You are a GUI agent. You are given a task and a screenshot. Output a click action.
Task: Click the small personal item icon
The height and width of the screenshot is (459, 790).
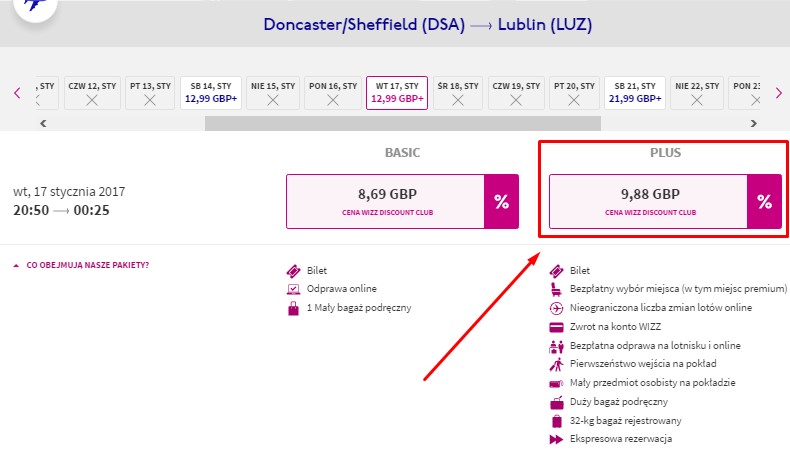556,383
